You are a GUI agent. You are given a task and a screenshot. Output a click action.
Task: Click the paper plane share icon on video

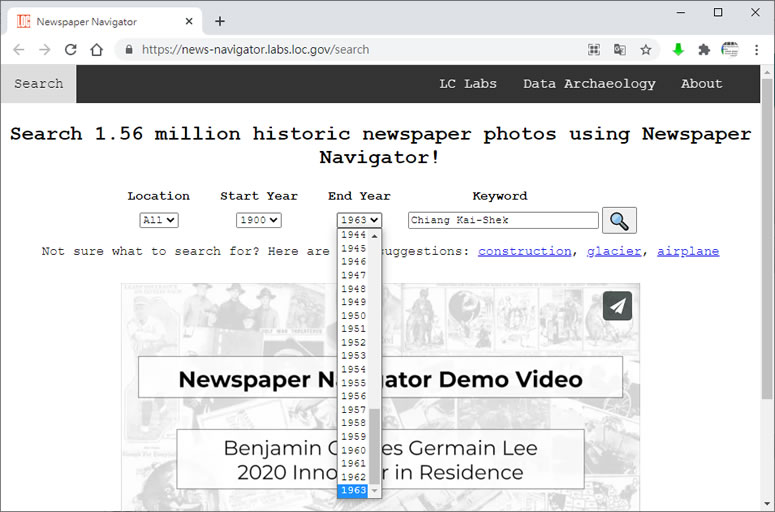617,306
